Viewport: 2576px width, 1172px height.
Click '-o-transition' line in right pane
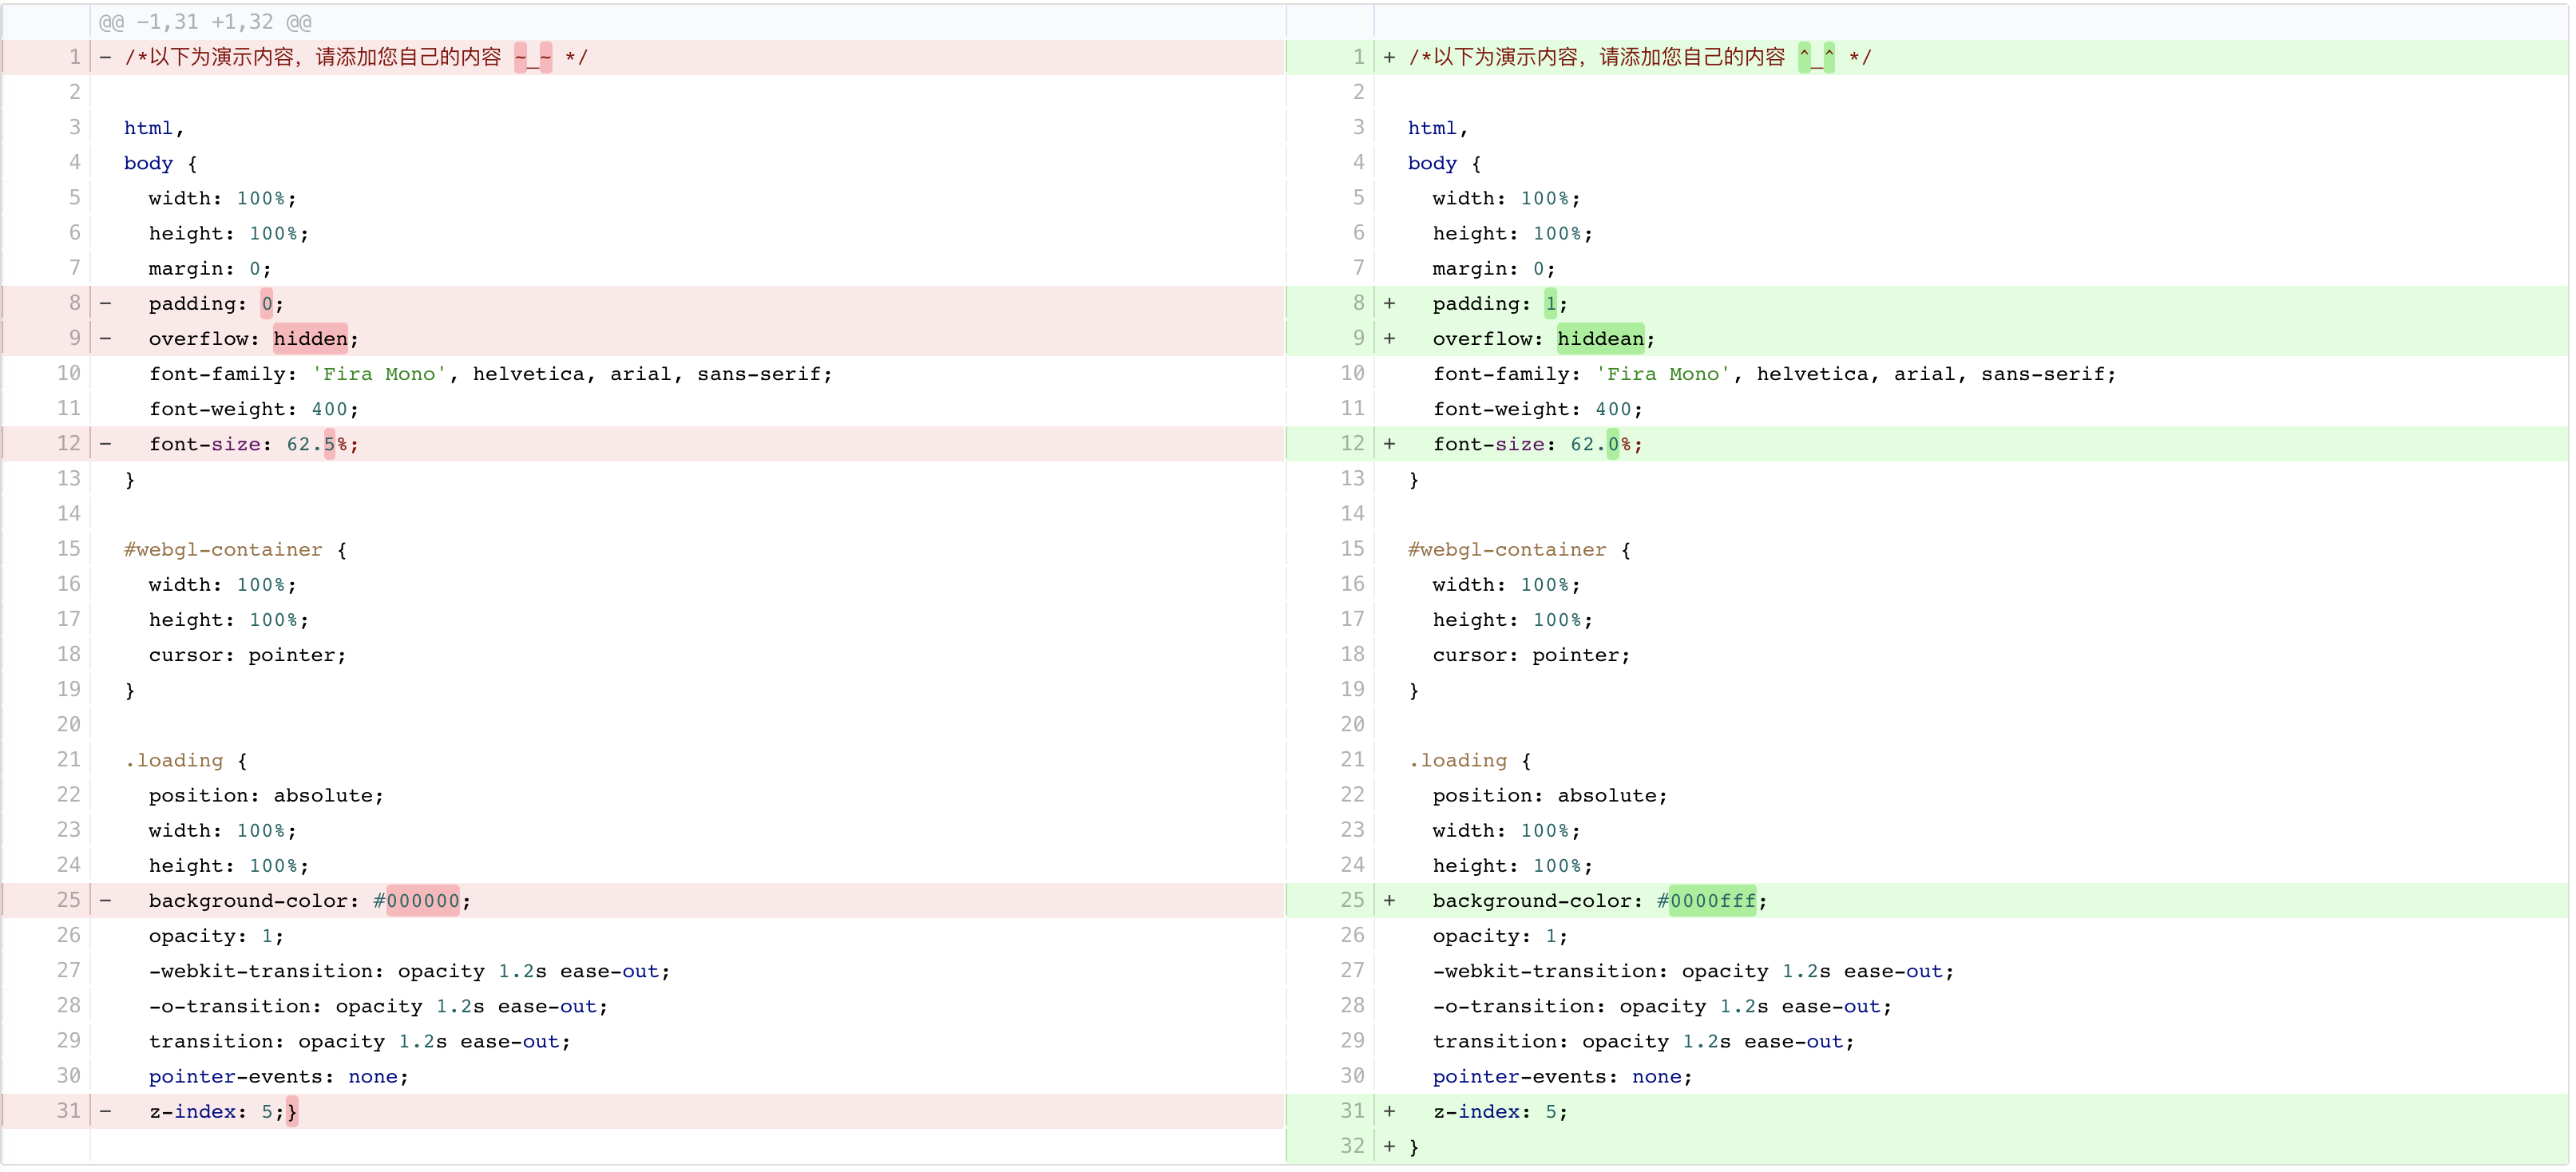[x=1663, y=1006]
